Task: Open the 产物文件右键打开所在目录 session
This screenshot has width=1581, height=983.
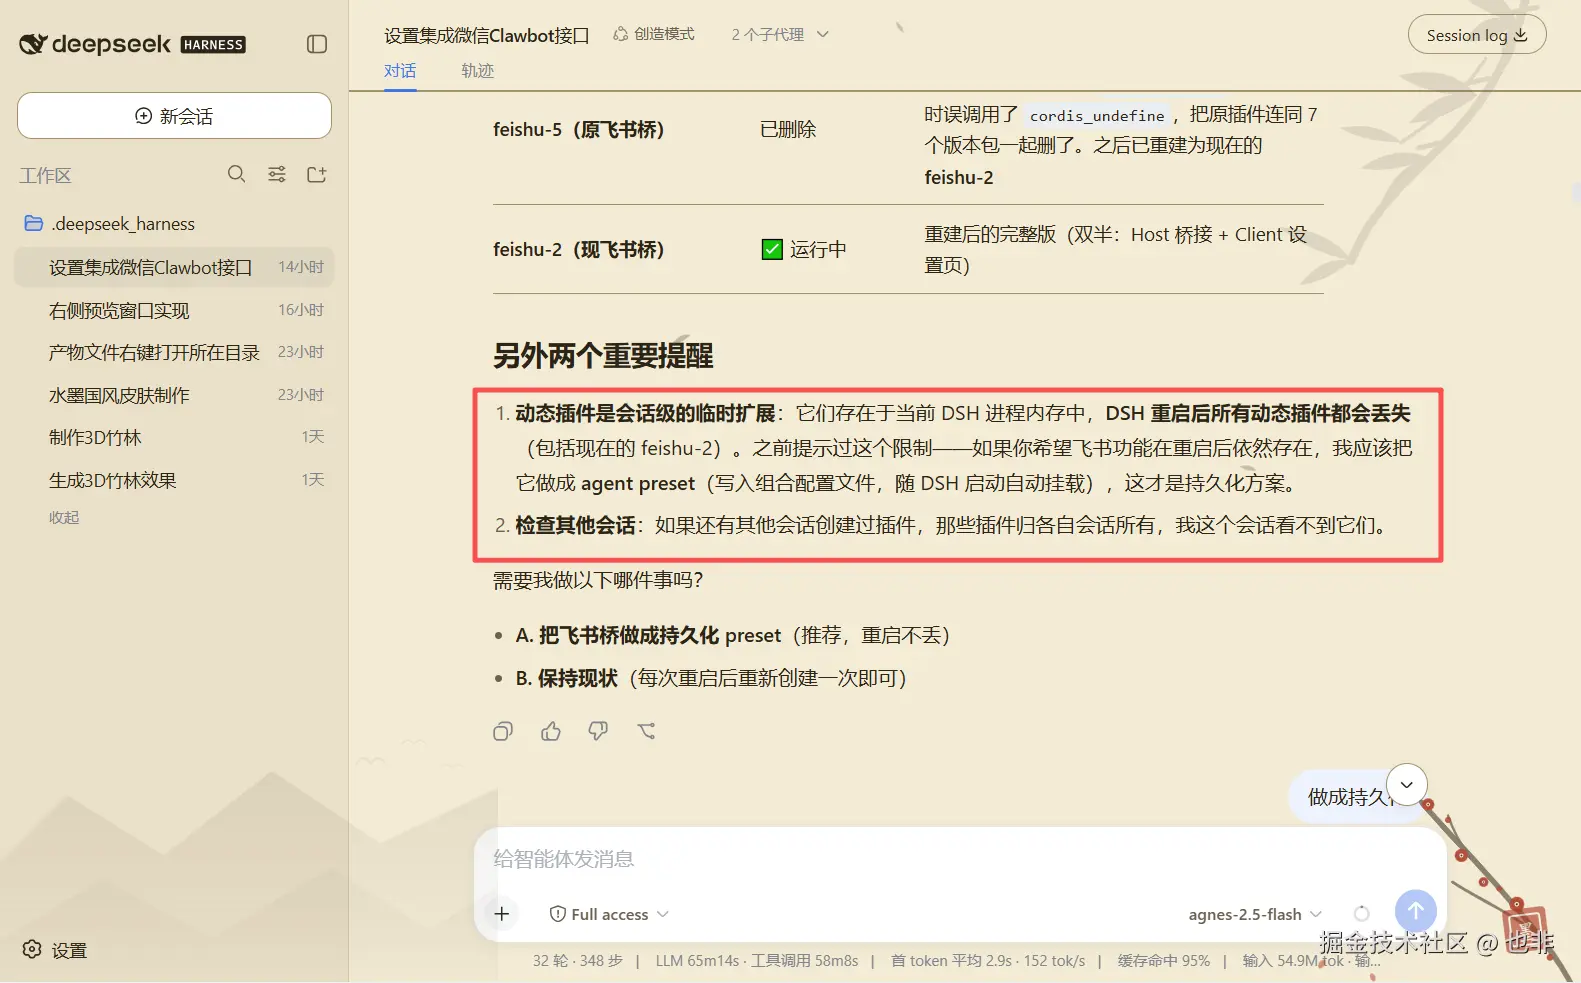Action: click(x=174, y=352)
